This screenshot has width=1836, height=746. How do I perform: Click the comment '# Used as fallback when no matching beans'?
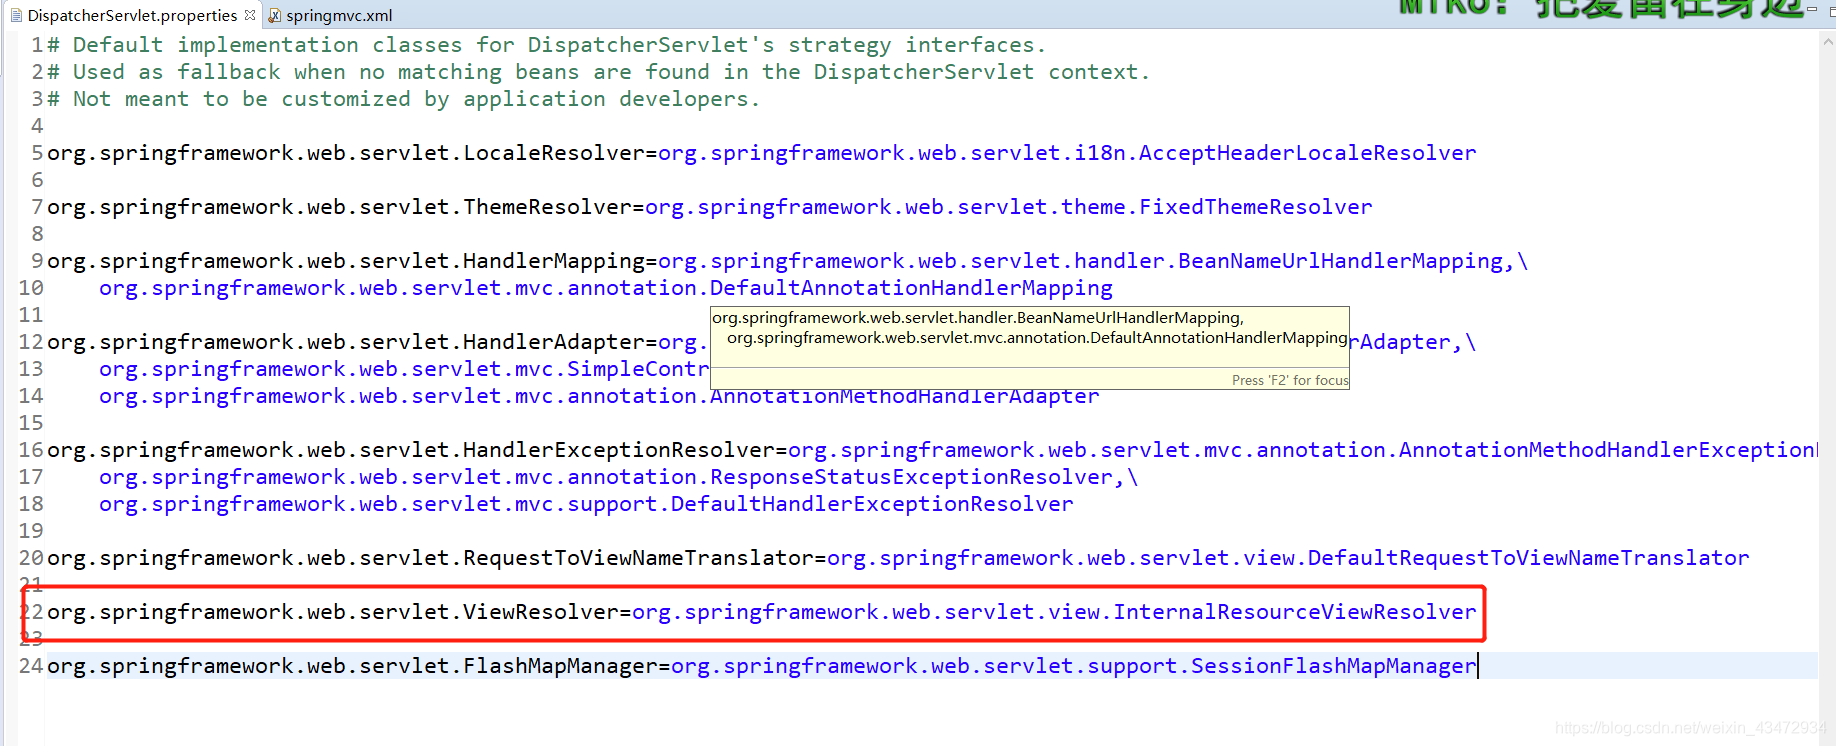598,72
